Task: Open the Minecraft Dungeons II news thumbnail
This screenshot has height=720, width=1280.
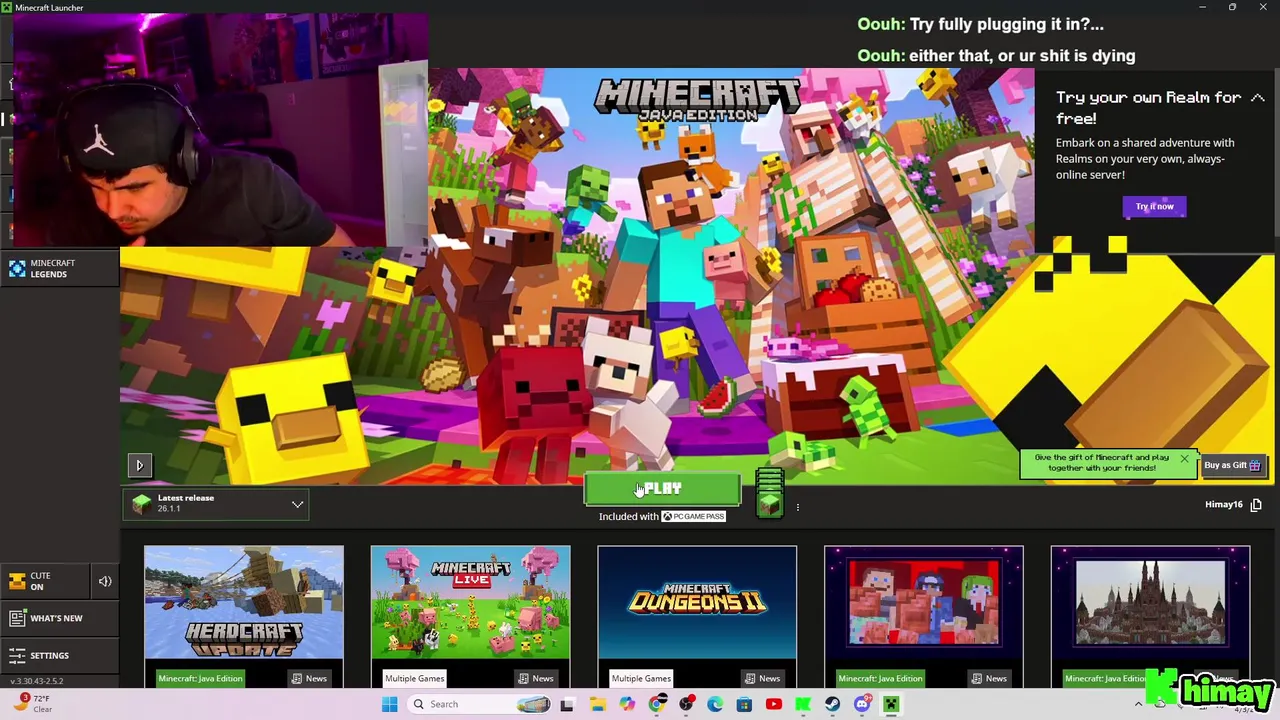Action: tap(697, 603)
